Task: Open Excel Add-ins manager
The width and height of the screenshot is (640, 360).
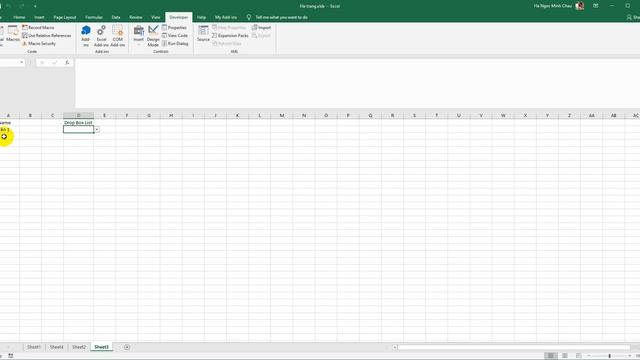Action: [101, 36]
